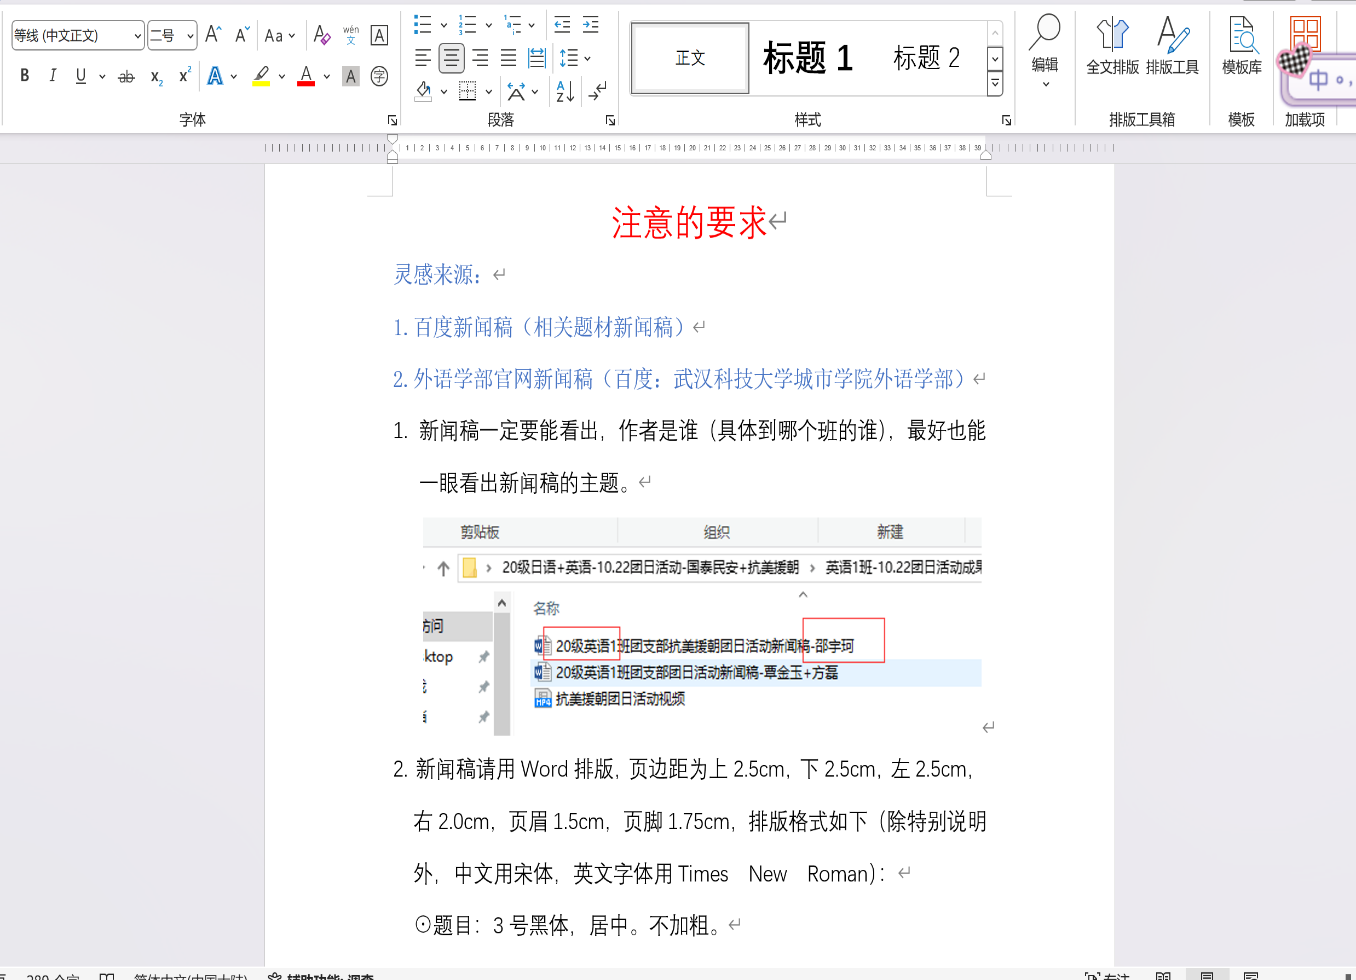Toggle italic formatting on selected text
Image resolution: width=1356 pixels, height=980 pixels.
click(x=53, y=76)
